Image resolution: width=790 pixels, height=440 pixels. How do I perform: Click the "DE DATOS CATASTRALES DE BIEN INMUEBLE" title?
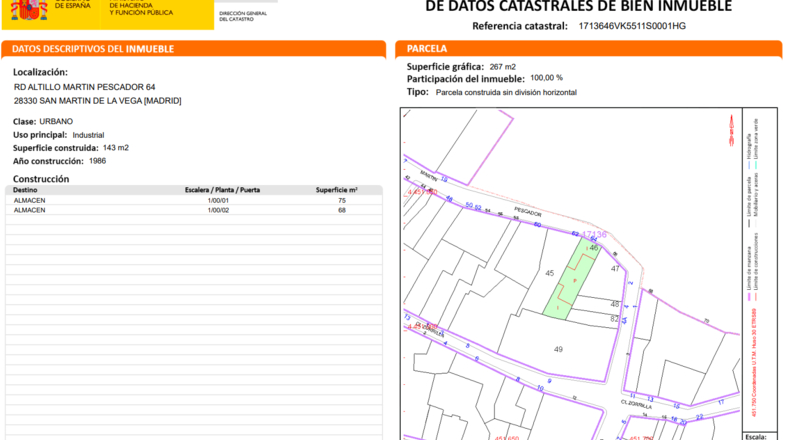[578, 7]
